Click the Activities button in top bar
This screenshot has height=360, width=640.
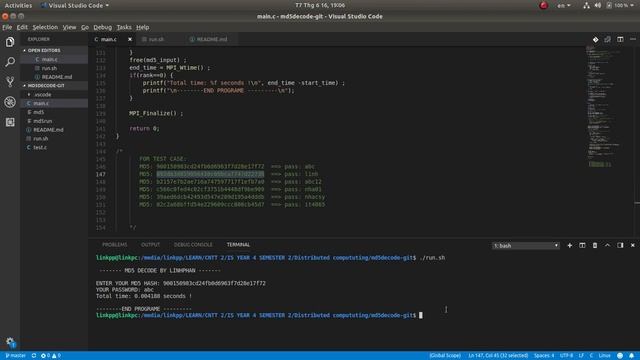18,5
